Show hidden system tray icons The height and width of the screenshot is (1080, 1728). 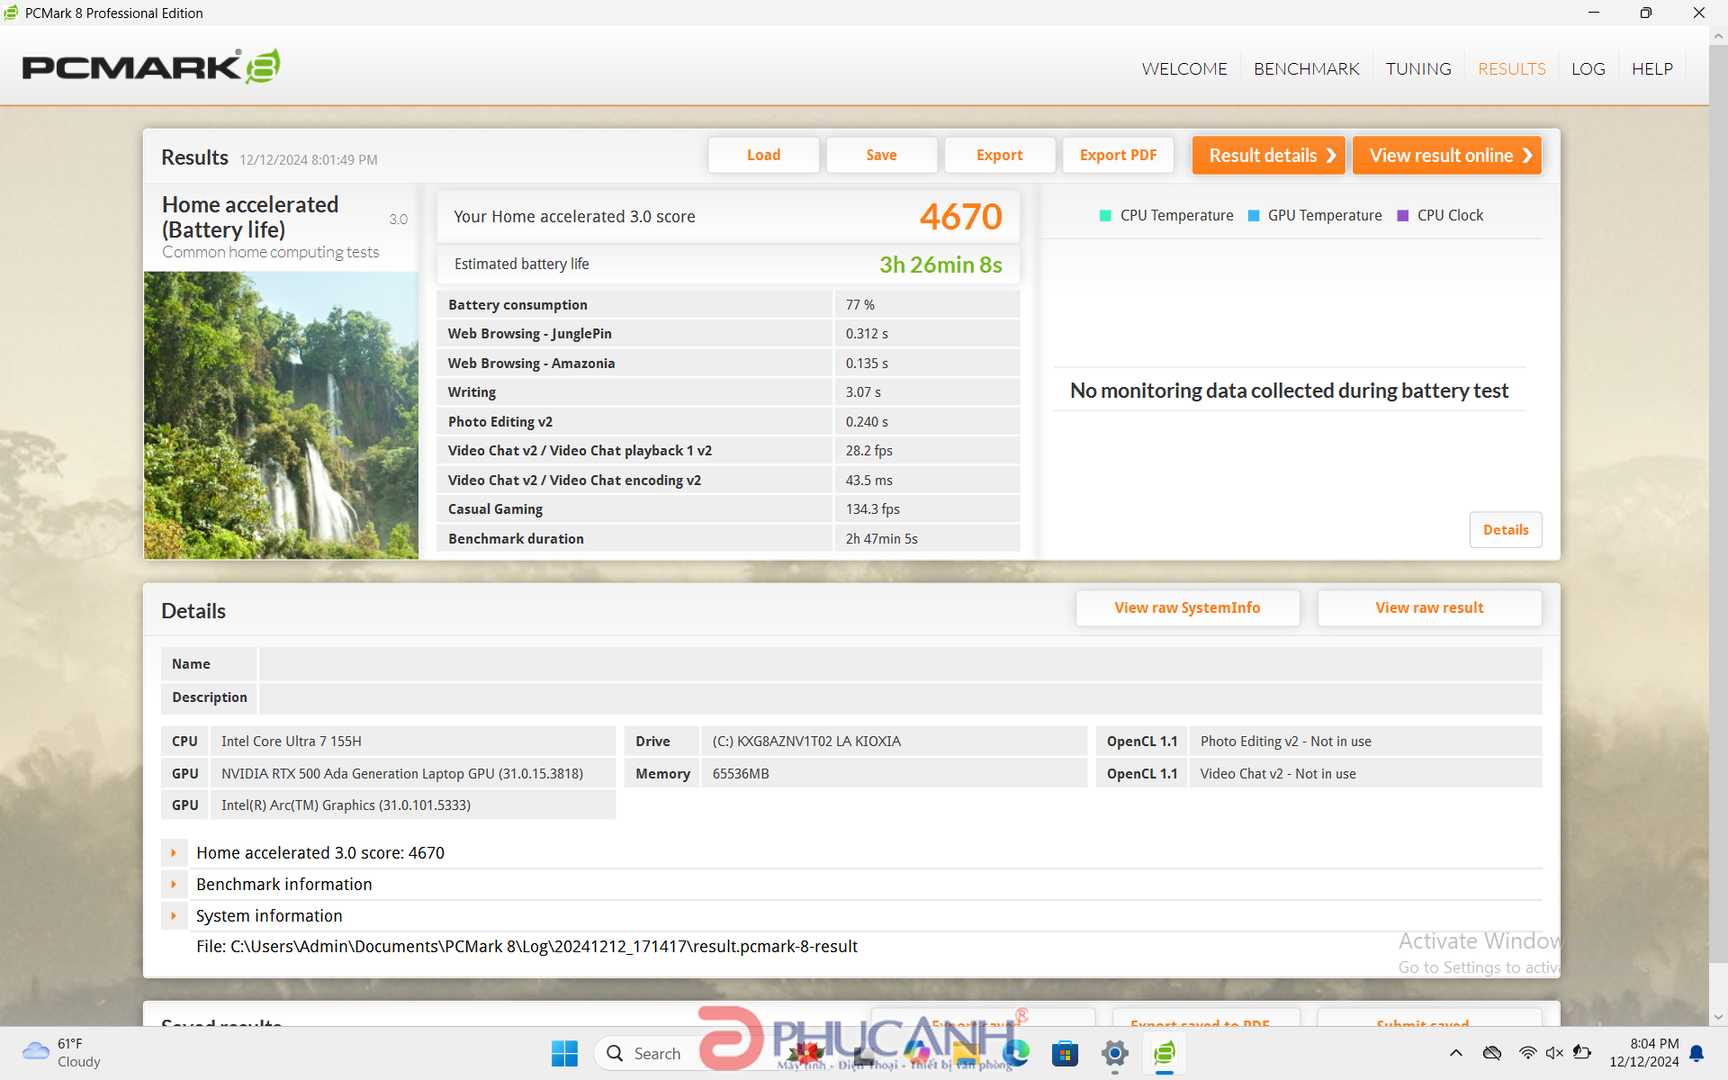tap(1456, 1053)
